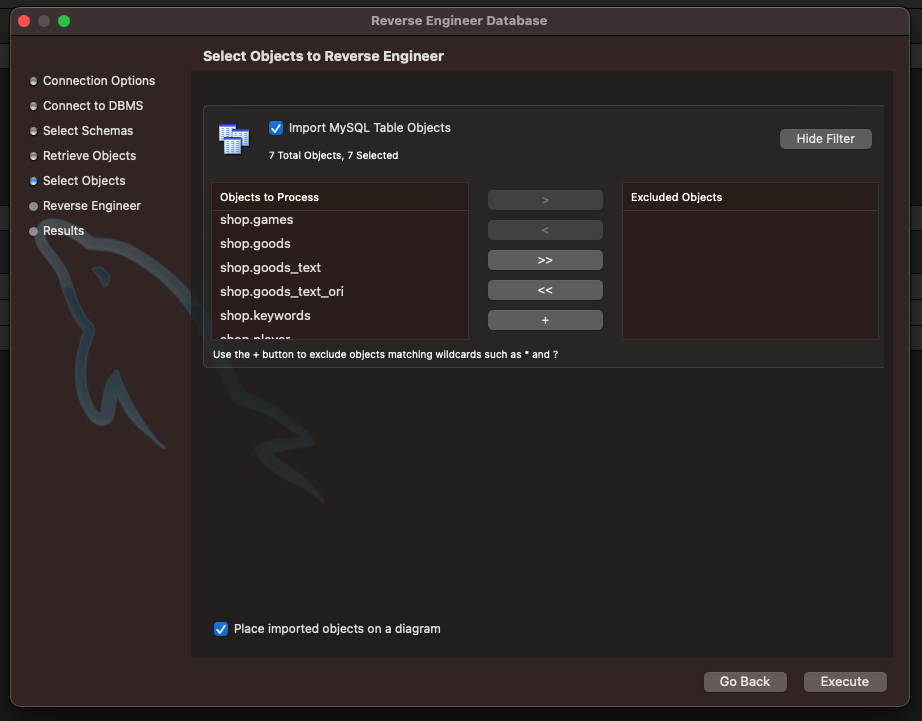Select shop.goods in the objects list
This screenshot has width=922, height=721.
point(340,243)
